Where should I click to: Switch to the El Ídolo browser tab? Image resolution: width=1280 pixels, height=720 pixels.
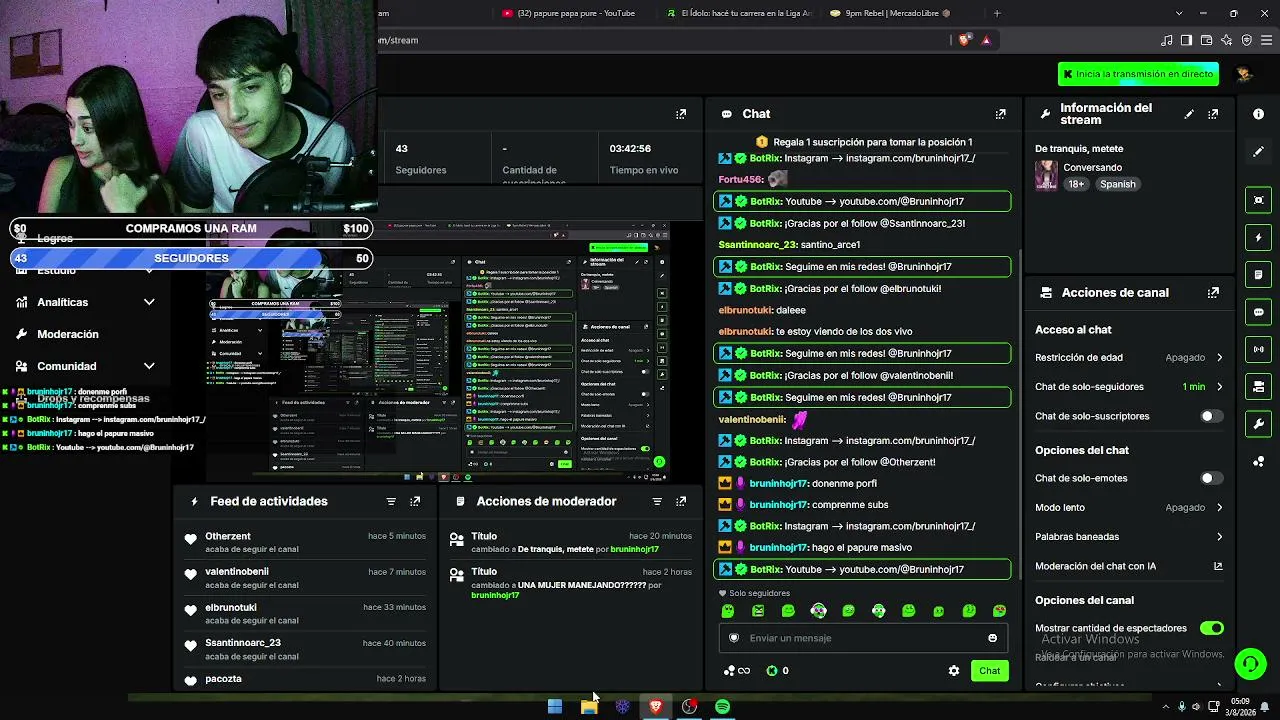(x=740, y=13)
